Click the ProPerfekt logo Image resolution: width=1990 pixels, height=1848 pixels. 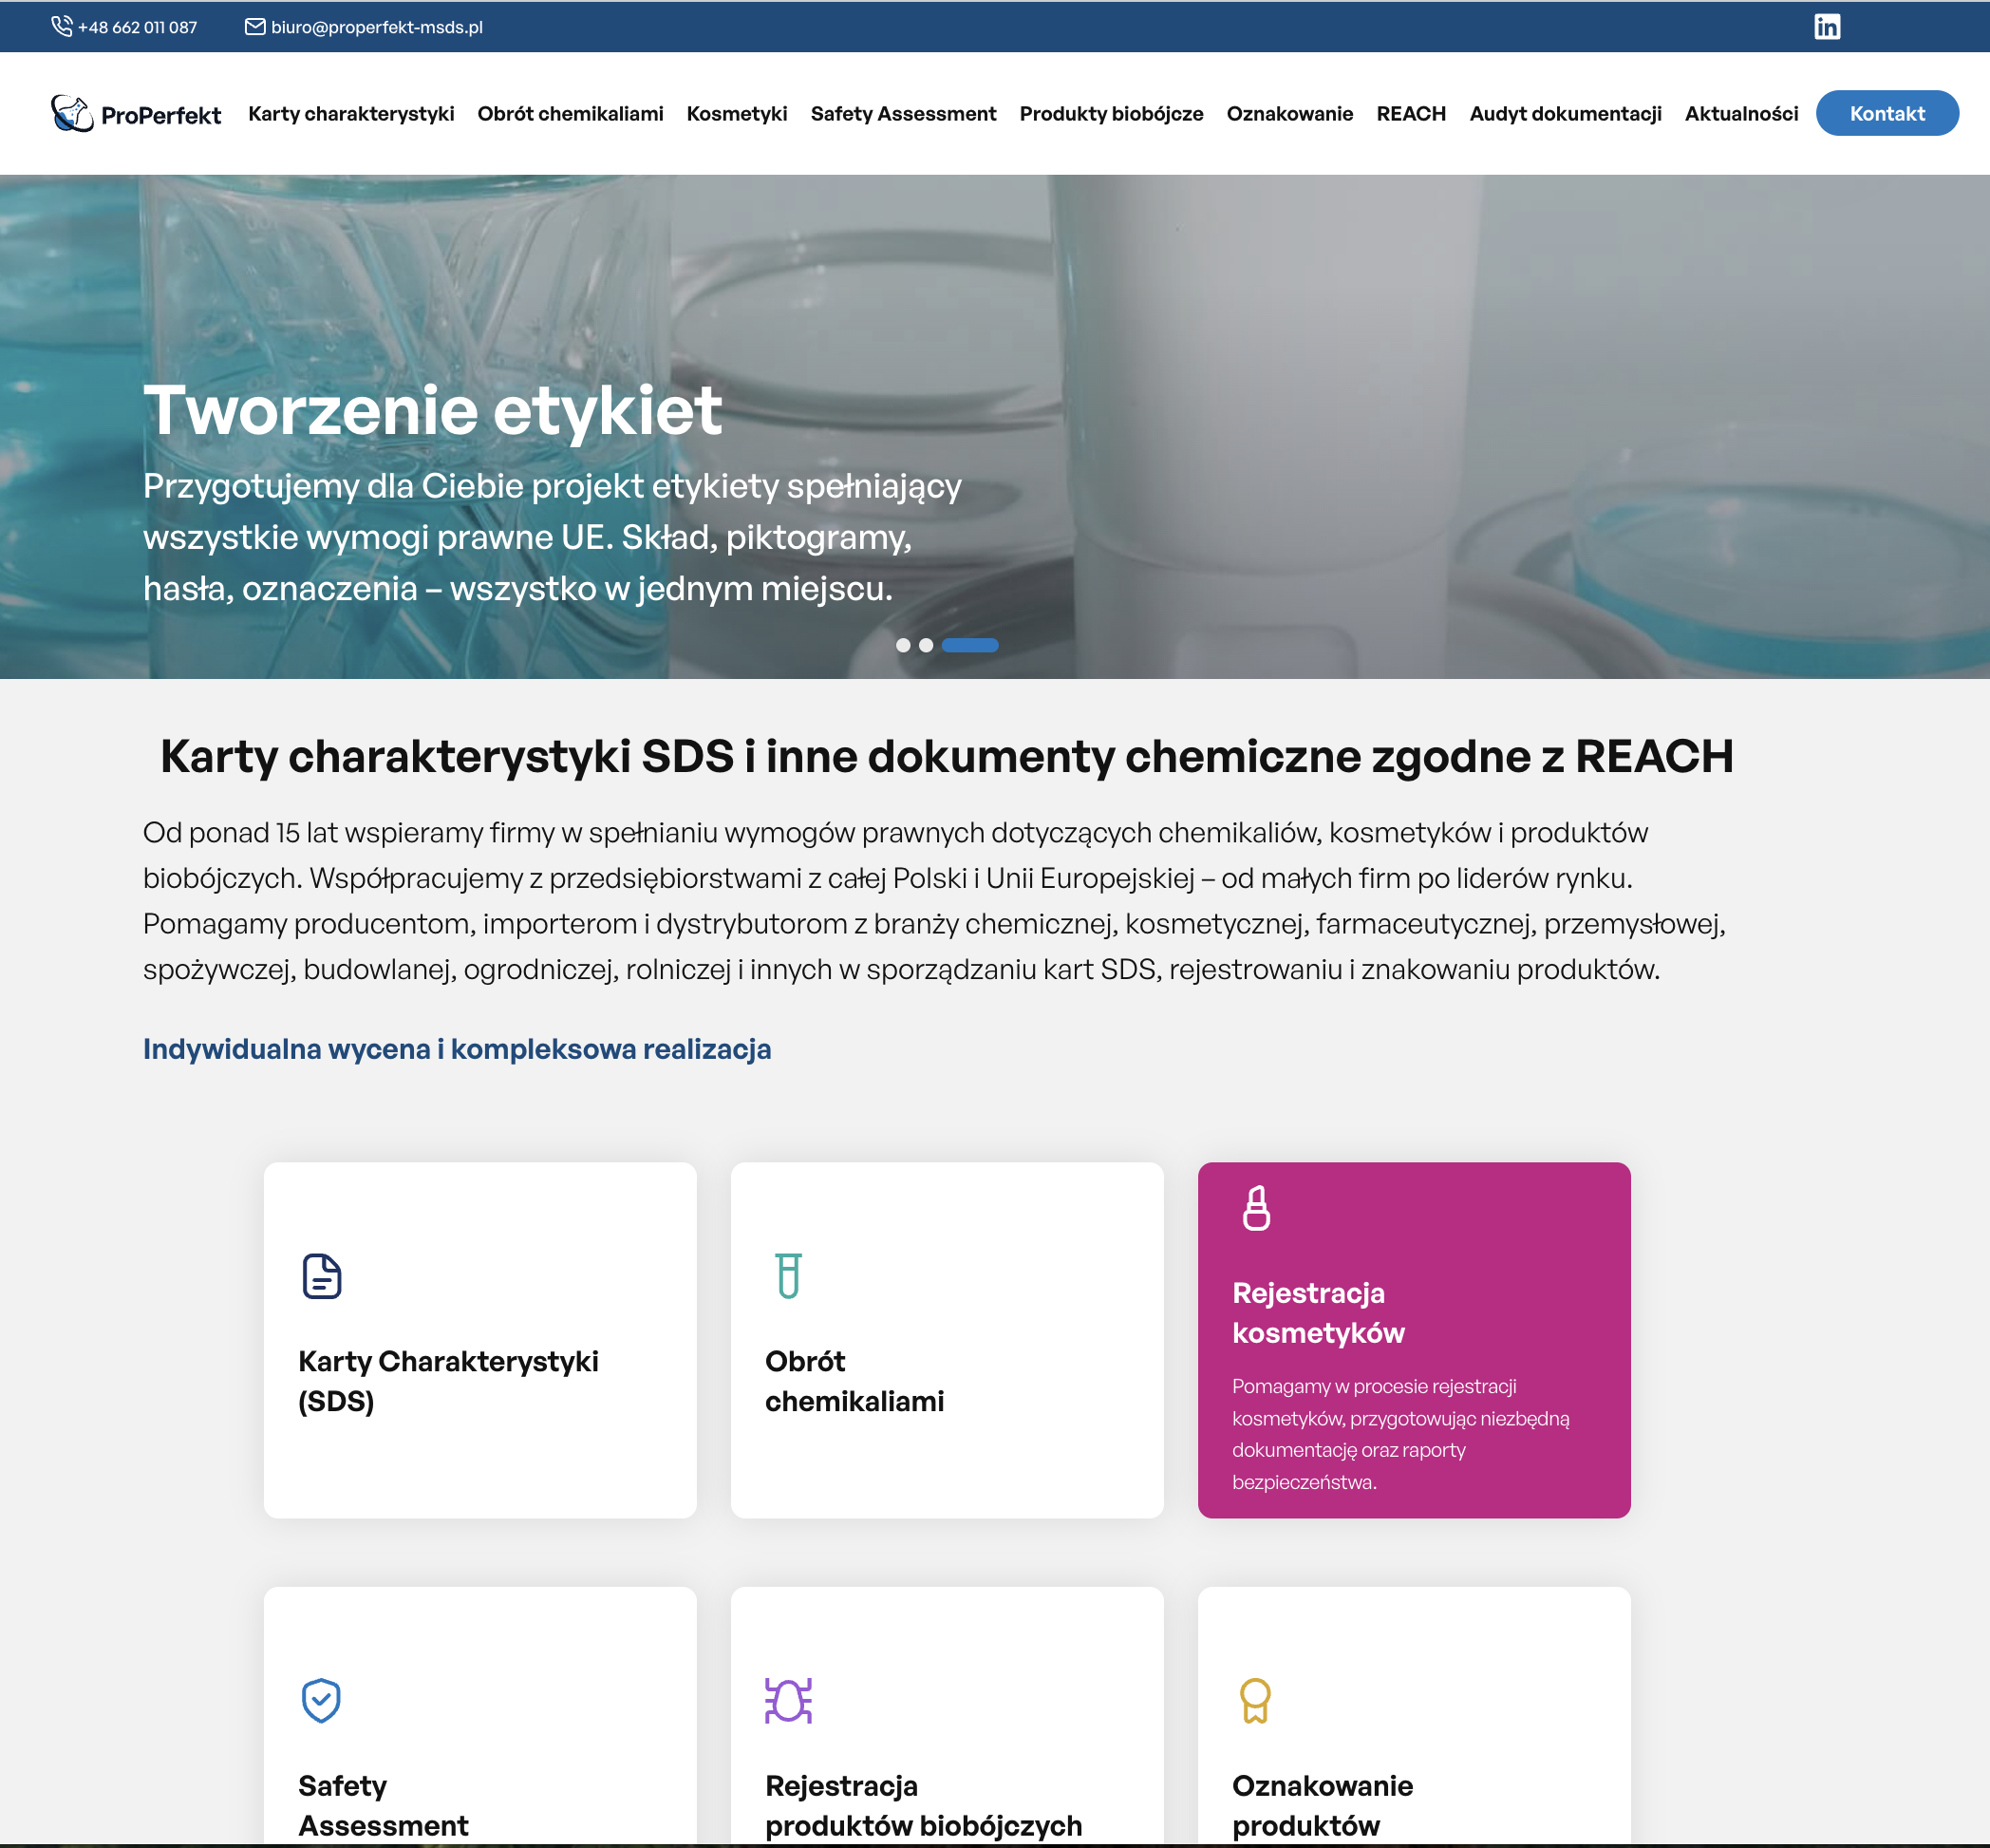136,114
